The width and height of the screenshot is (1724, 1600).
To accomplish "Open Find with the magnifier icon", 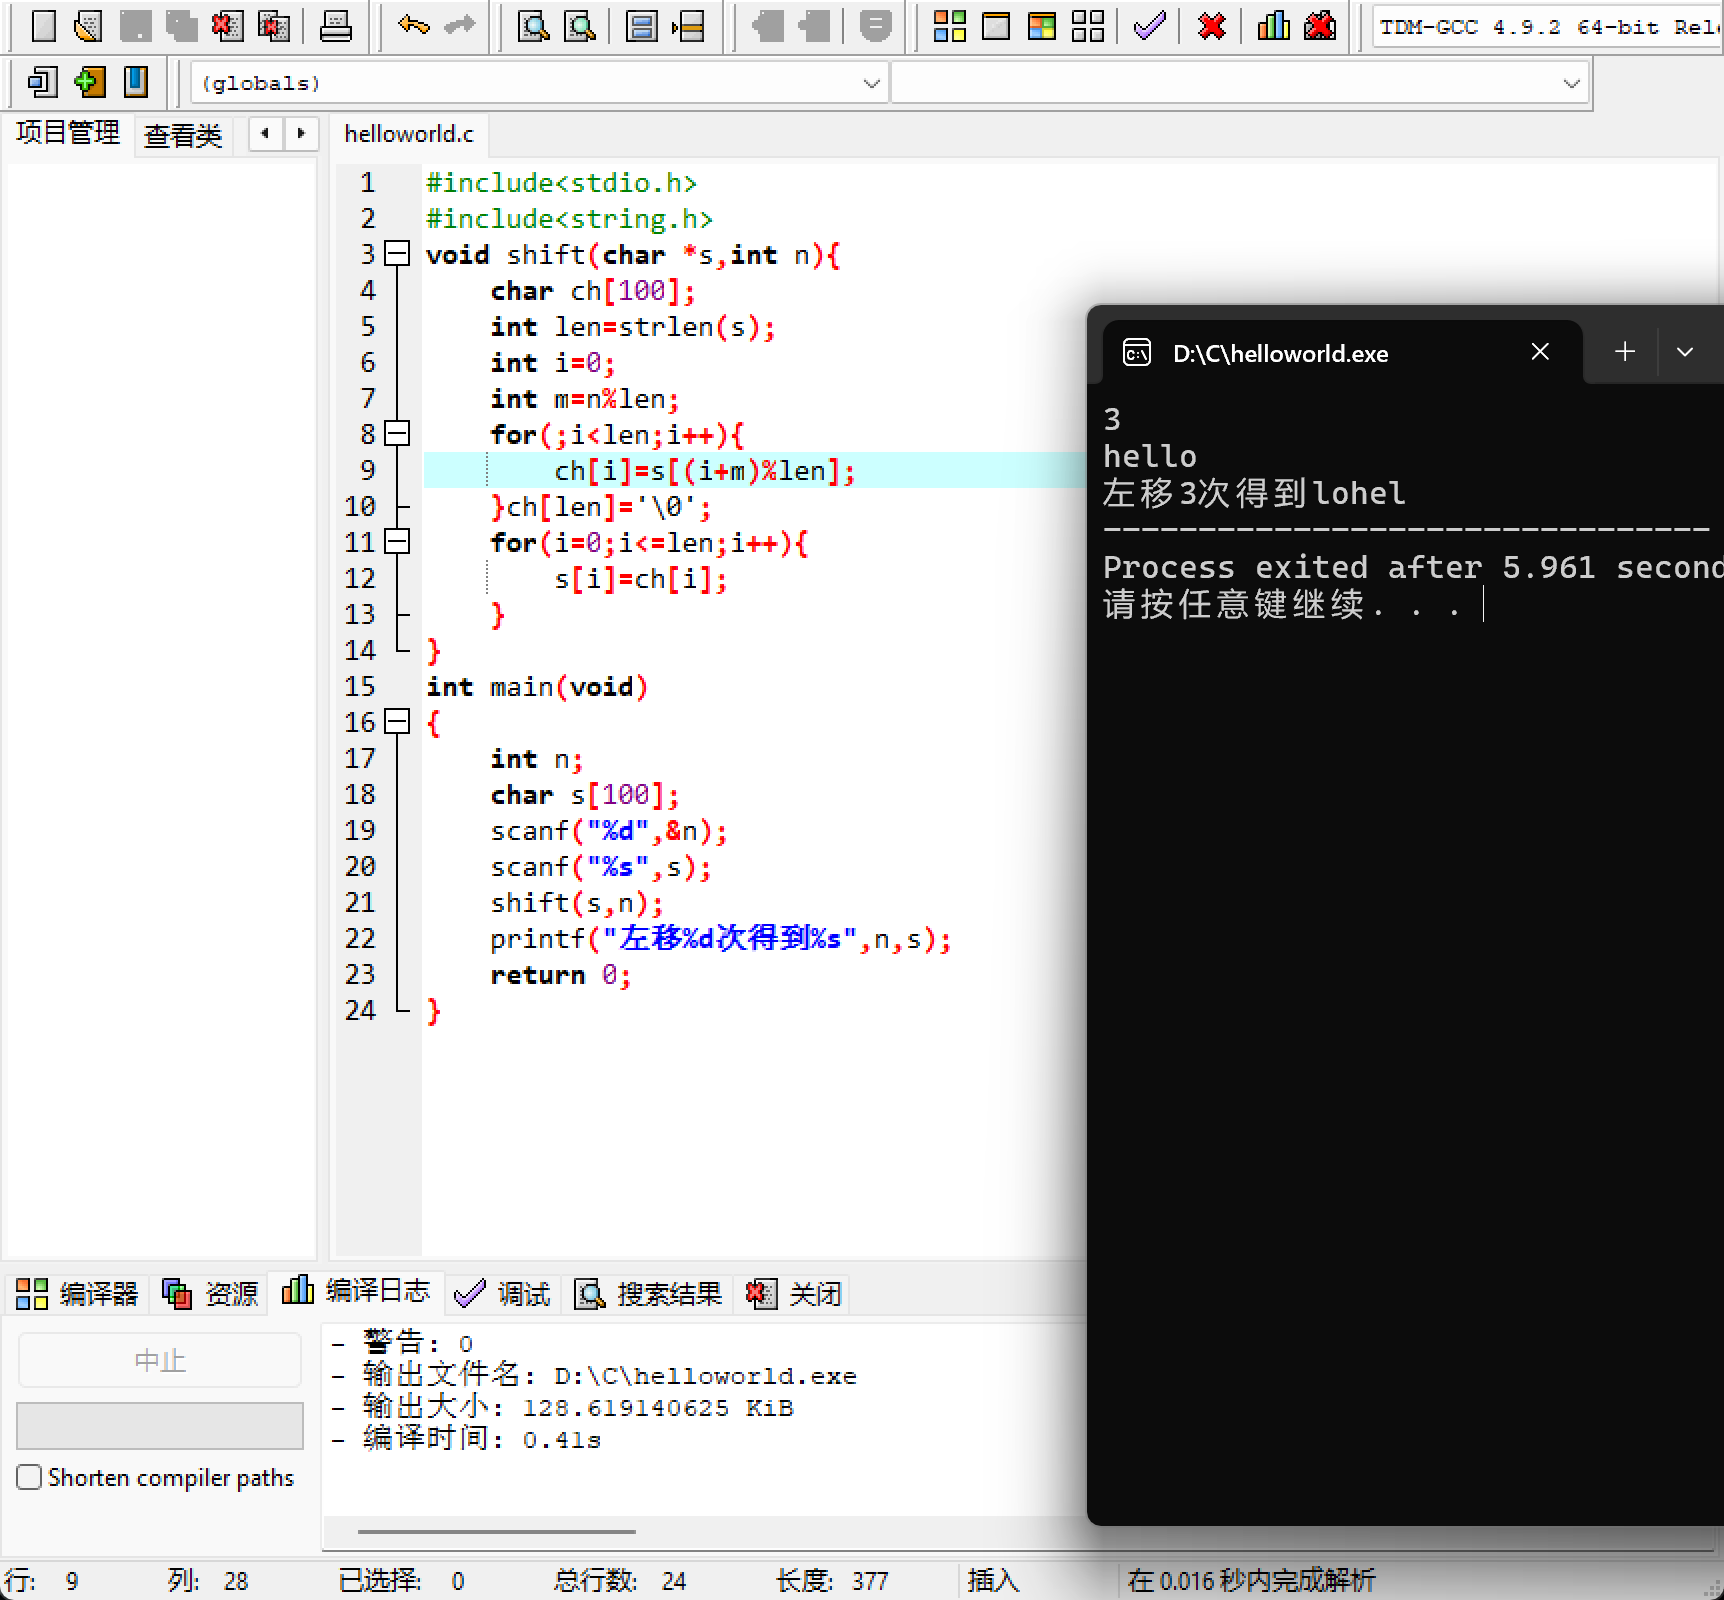I will pos(534,26).
